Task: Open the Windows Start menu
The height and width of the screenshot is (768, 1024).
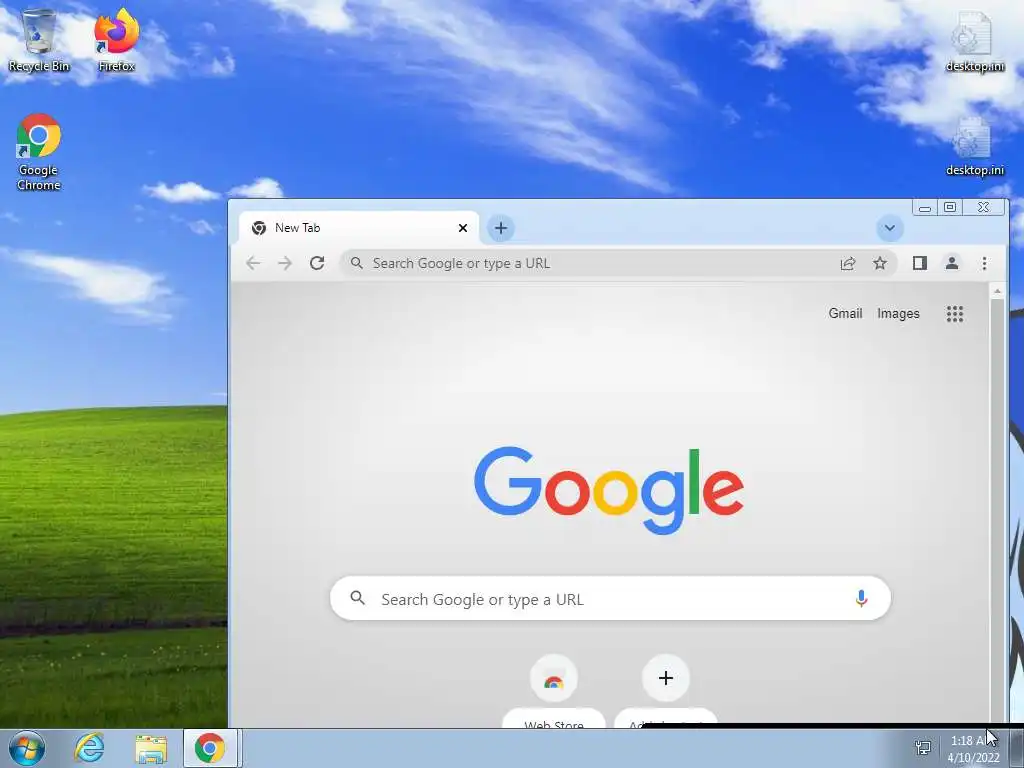Action: 27,748
